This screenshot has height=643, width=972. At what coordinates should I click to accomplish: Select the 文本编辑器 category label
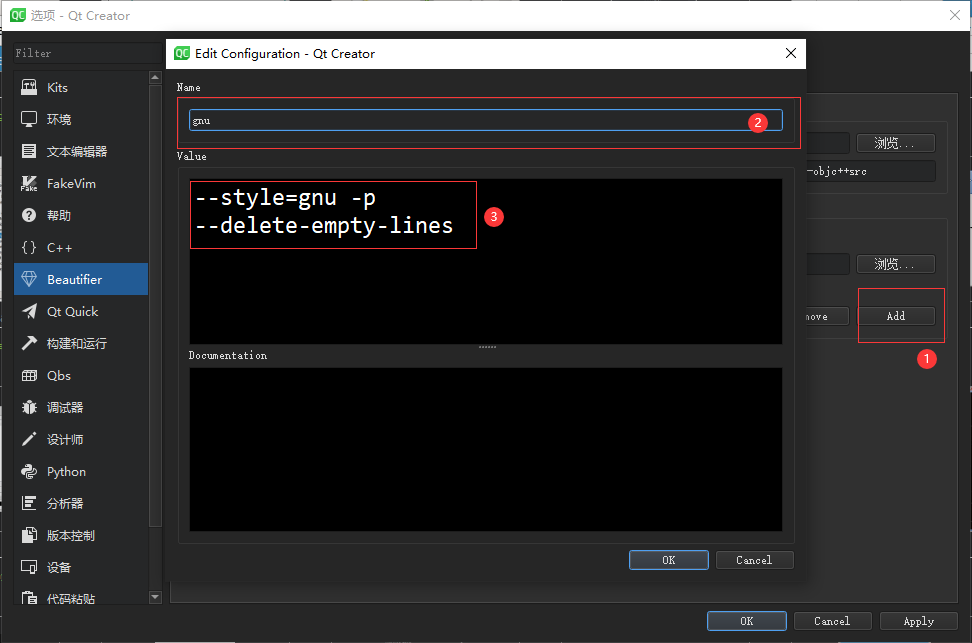coord(77,151)
